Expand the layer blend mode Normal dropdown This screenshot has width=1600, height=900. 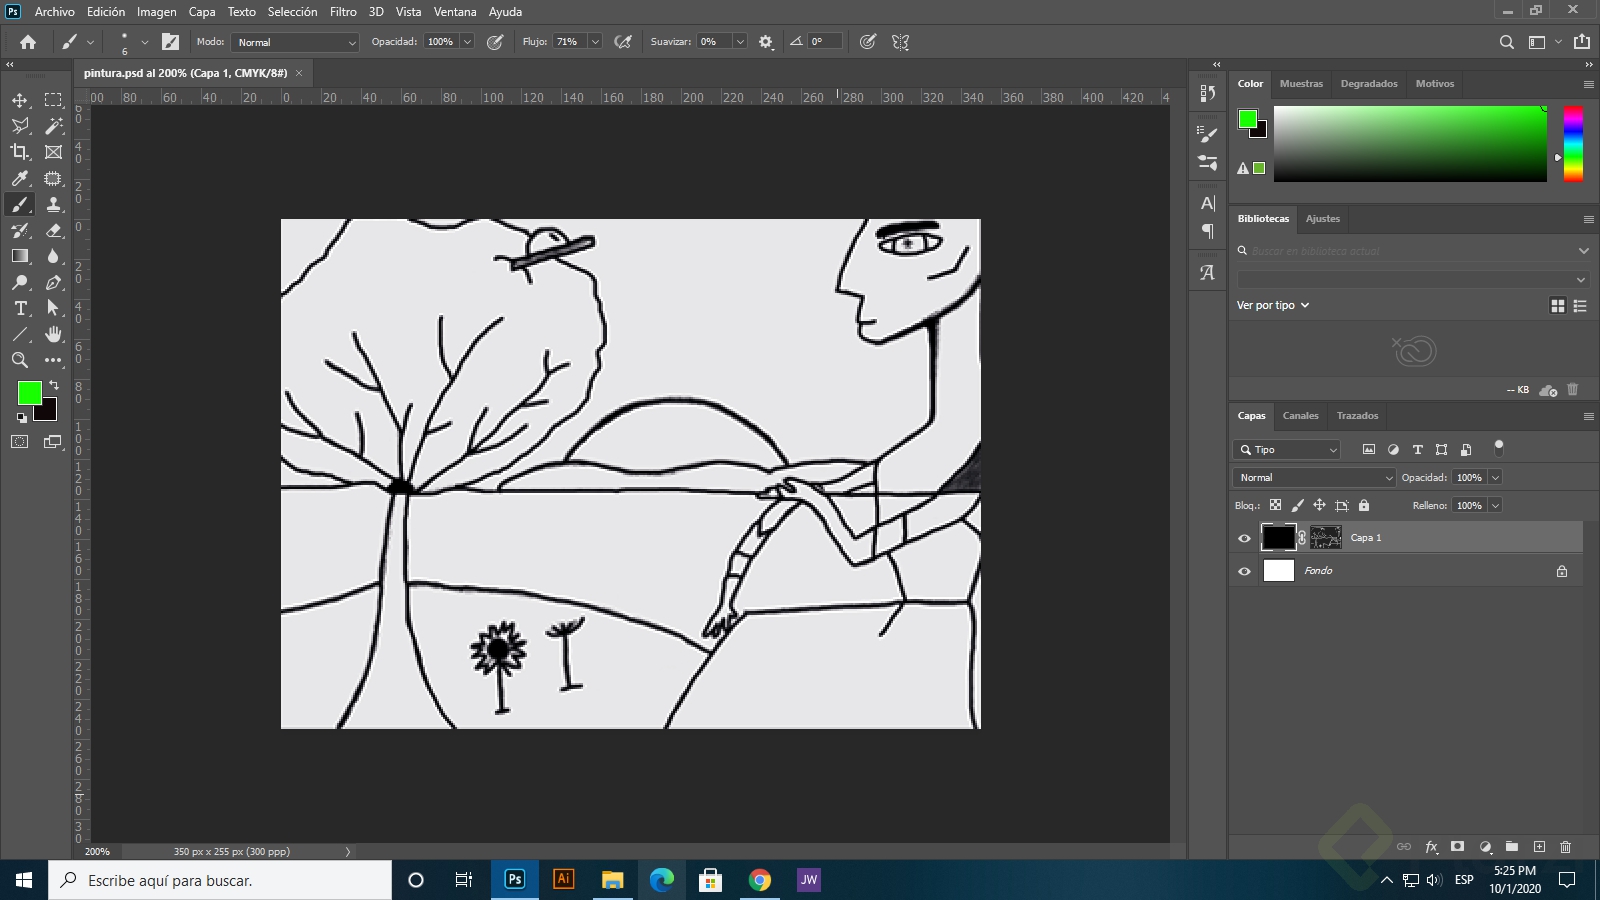tap(1314, 478)
